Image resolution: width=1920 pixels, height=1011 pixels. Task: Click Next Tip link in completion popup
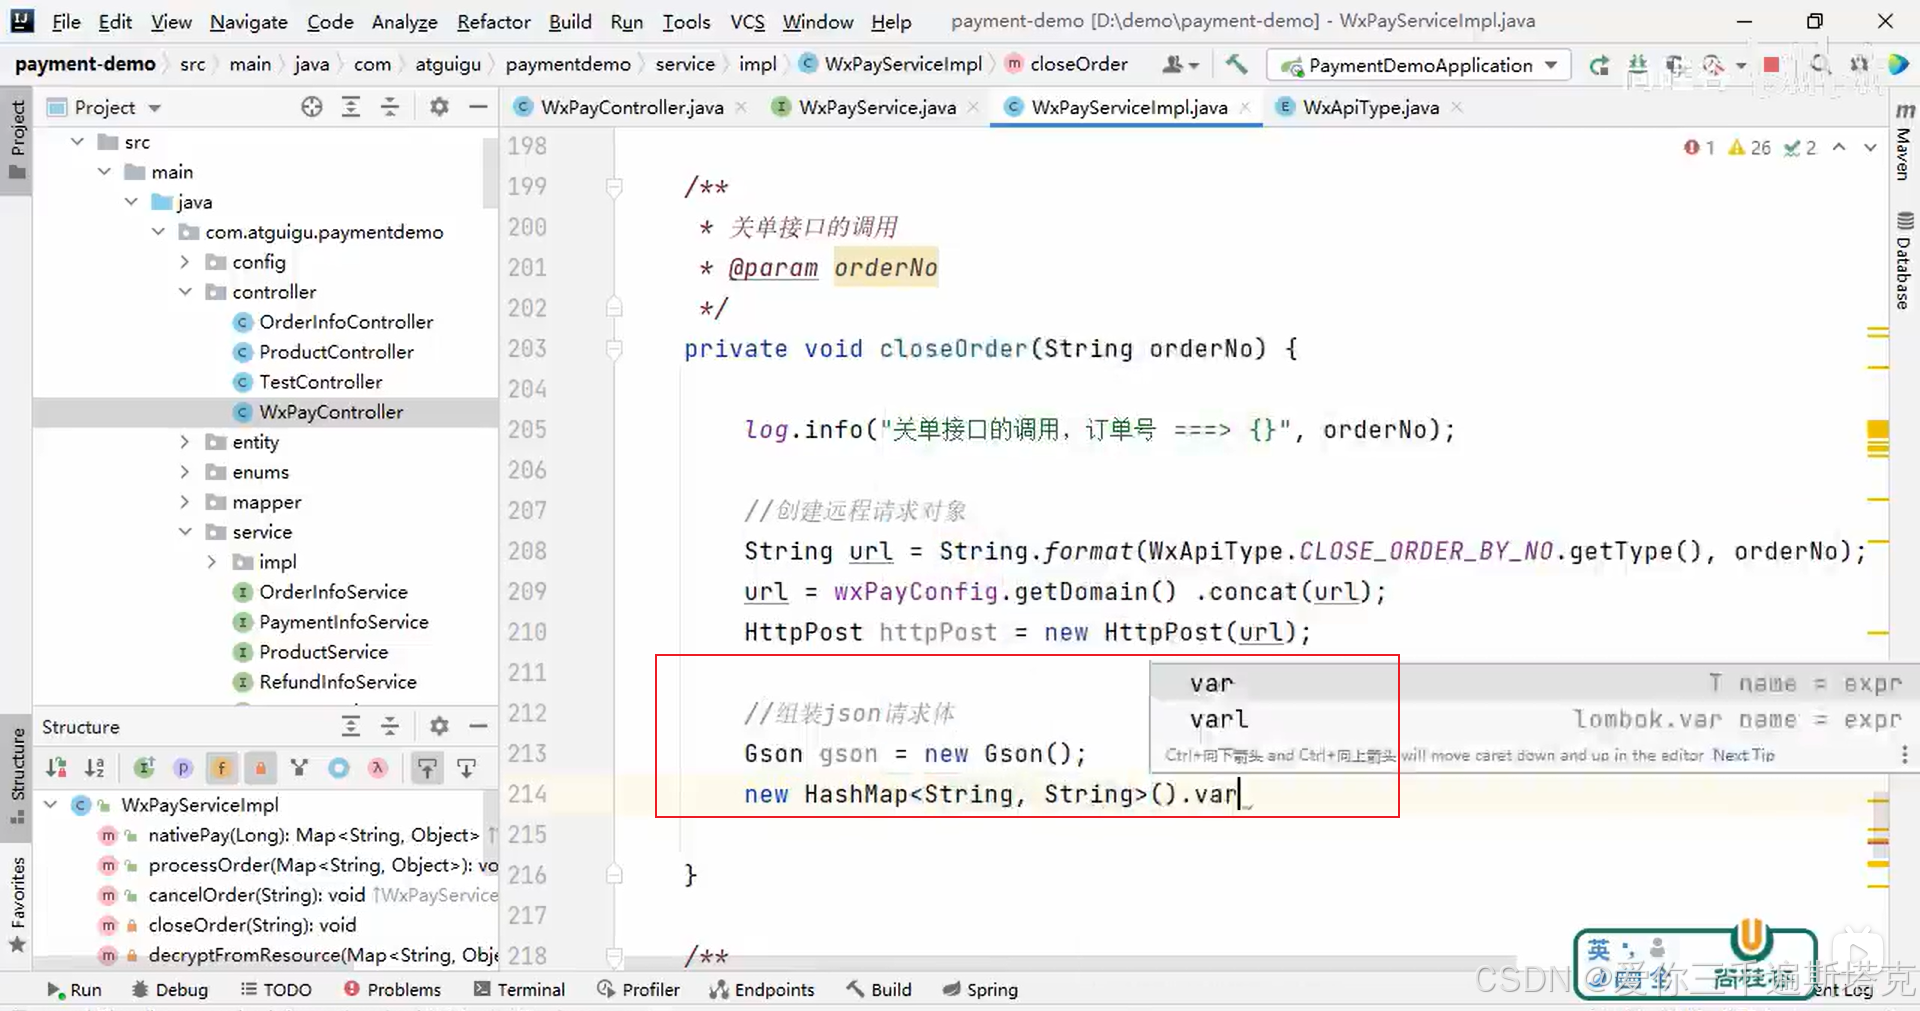pyautogui.click(x=1743, y=755)
